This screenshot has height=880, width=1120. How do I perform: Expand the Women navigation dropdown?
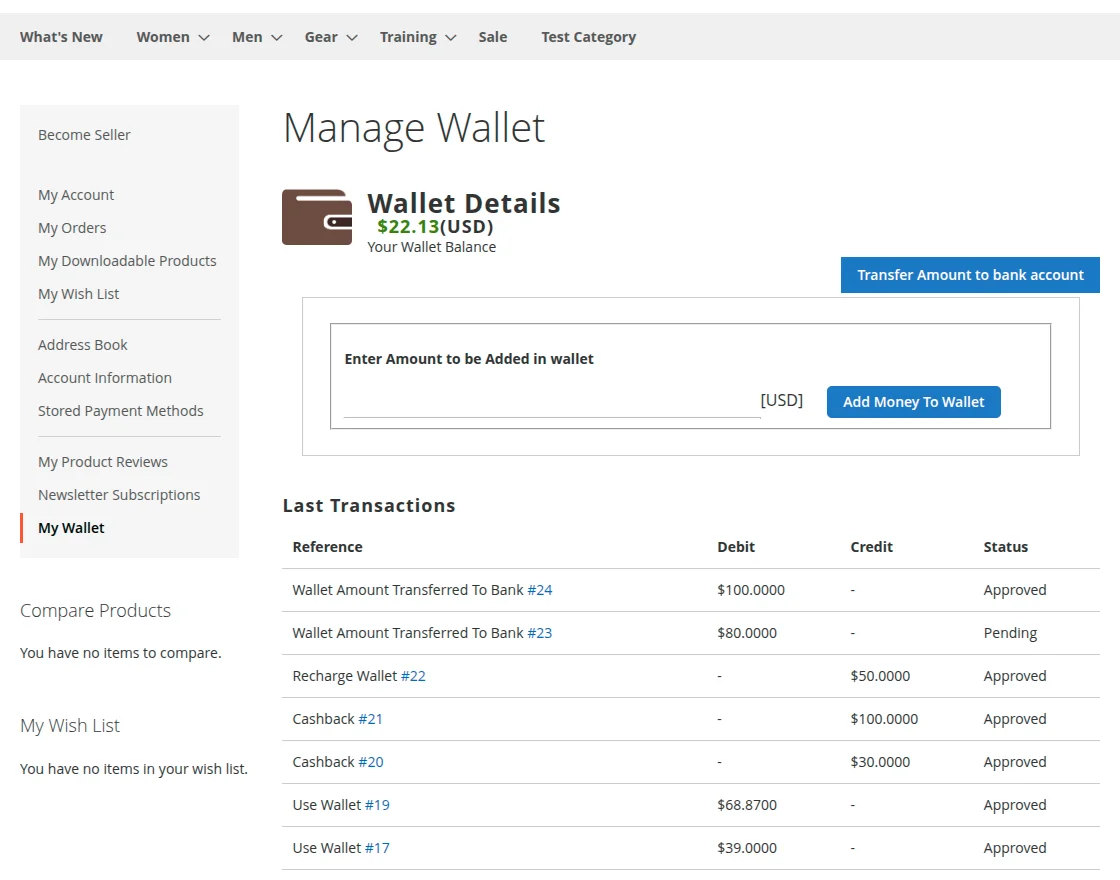pyautogui.click(x=162, y=36)
